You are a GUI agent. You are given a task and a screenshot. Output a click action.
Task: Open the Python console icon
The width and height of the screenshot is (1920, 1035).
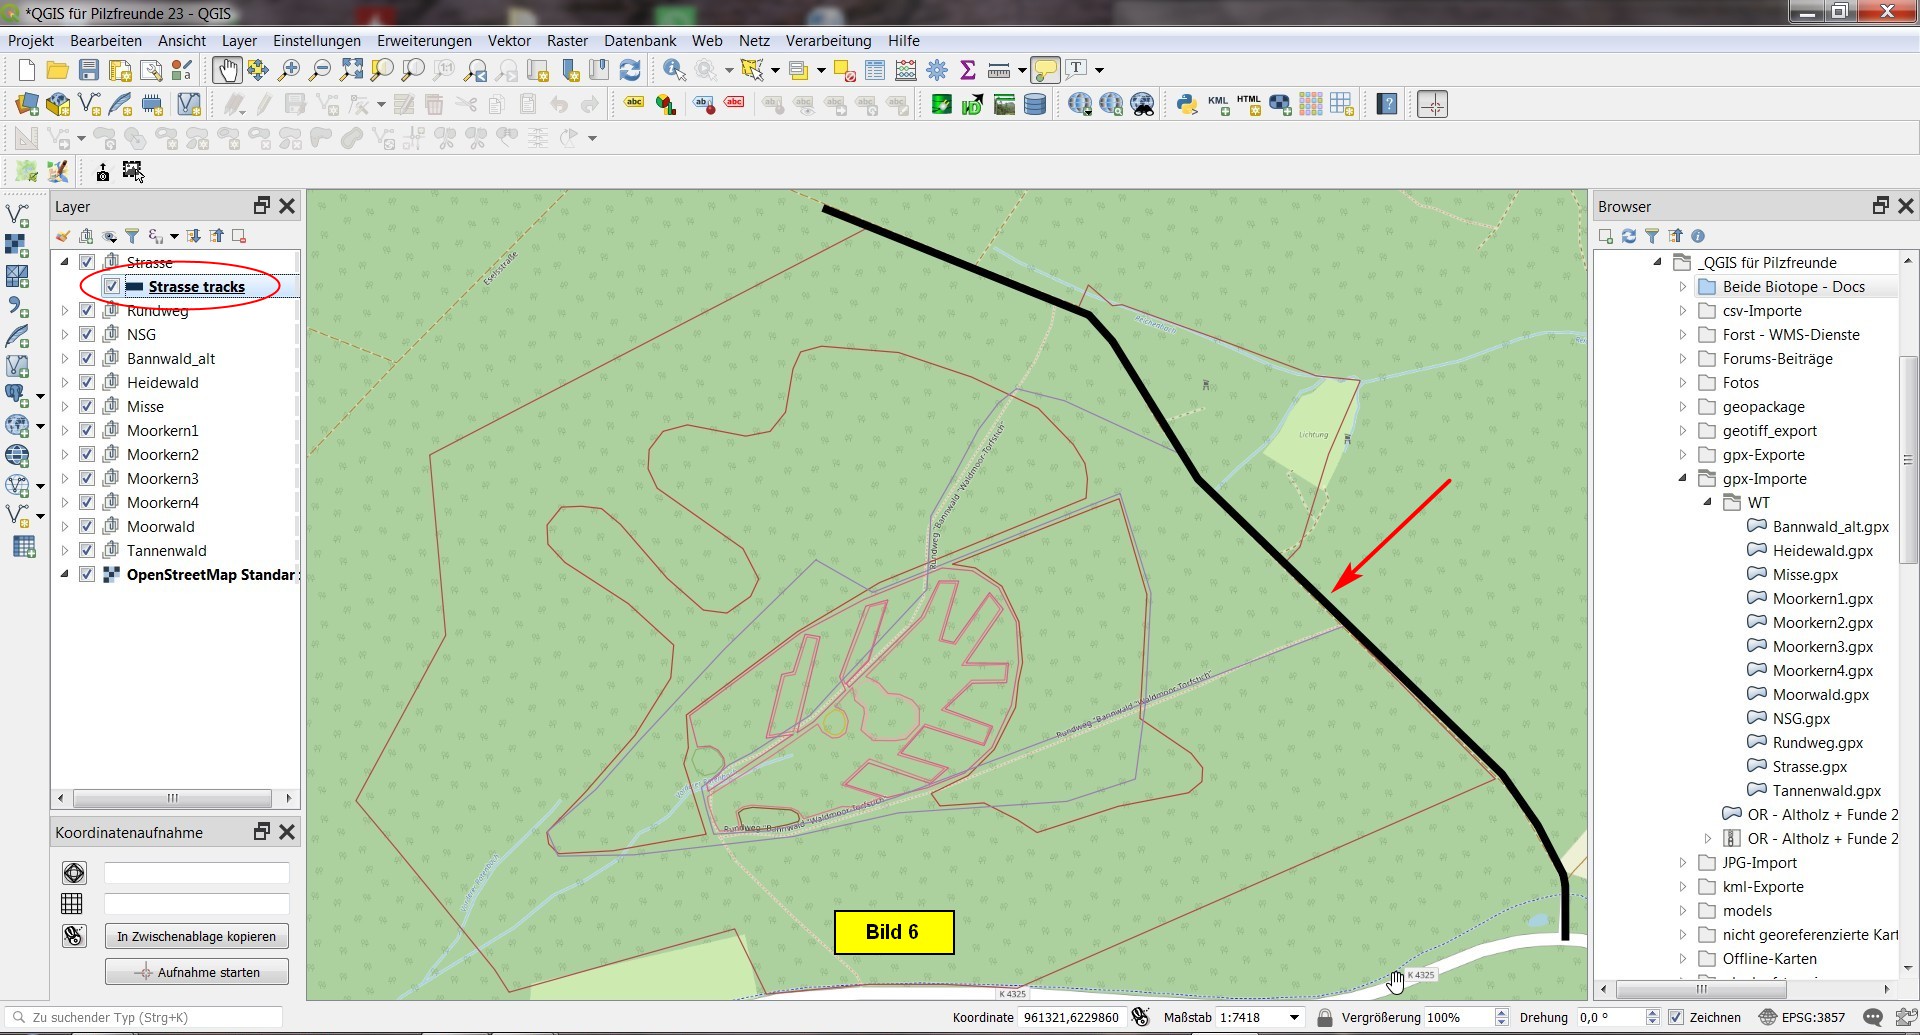pos(1187,104)
